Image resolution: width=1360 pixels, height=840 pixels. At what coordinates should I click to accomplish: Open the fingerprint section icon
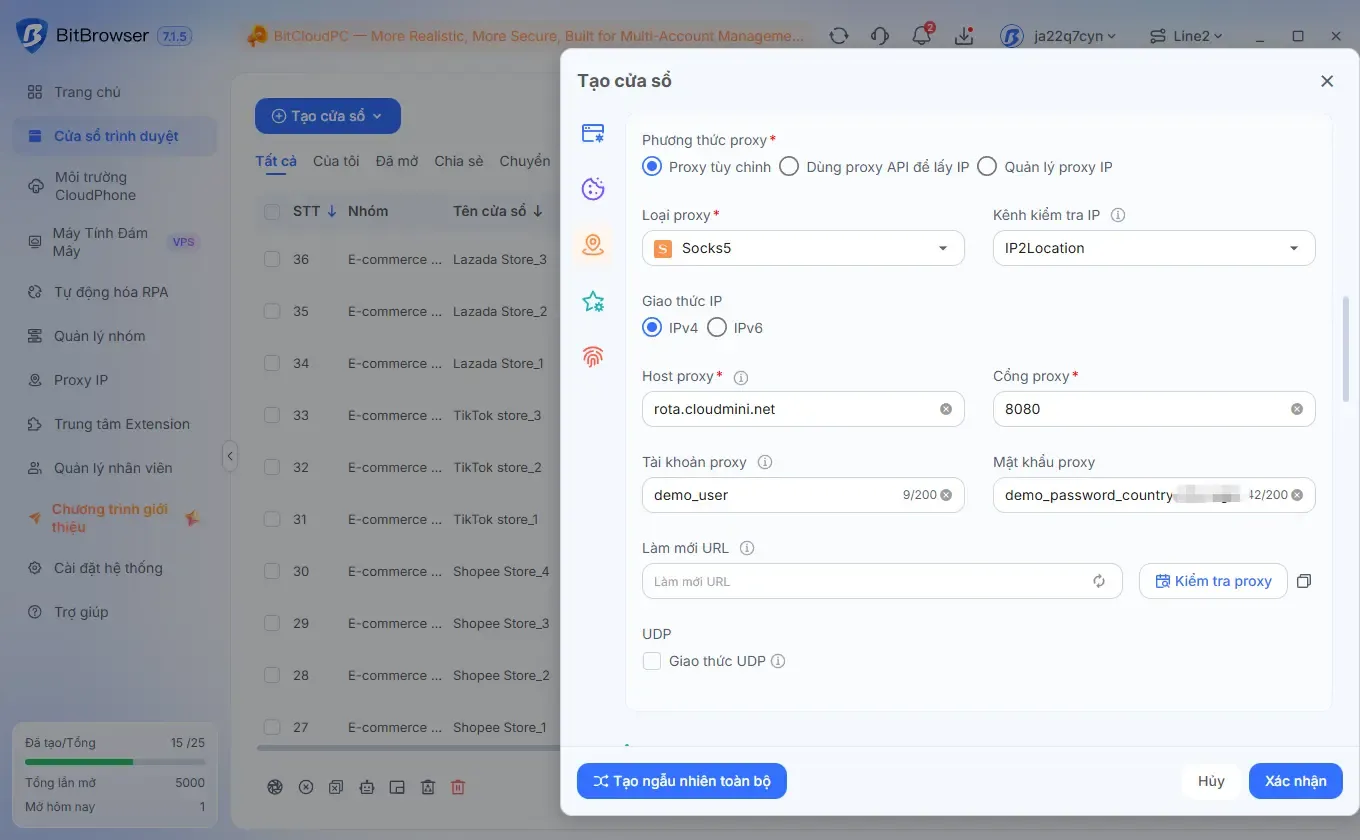click(593, 356)
